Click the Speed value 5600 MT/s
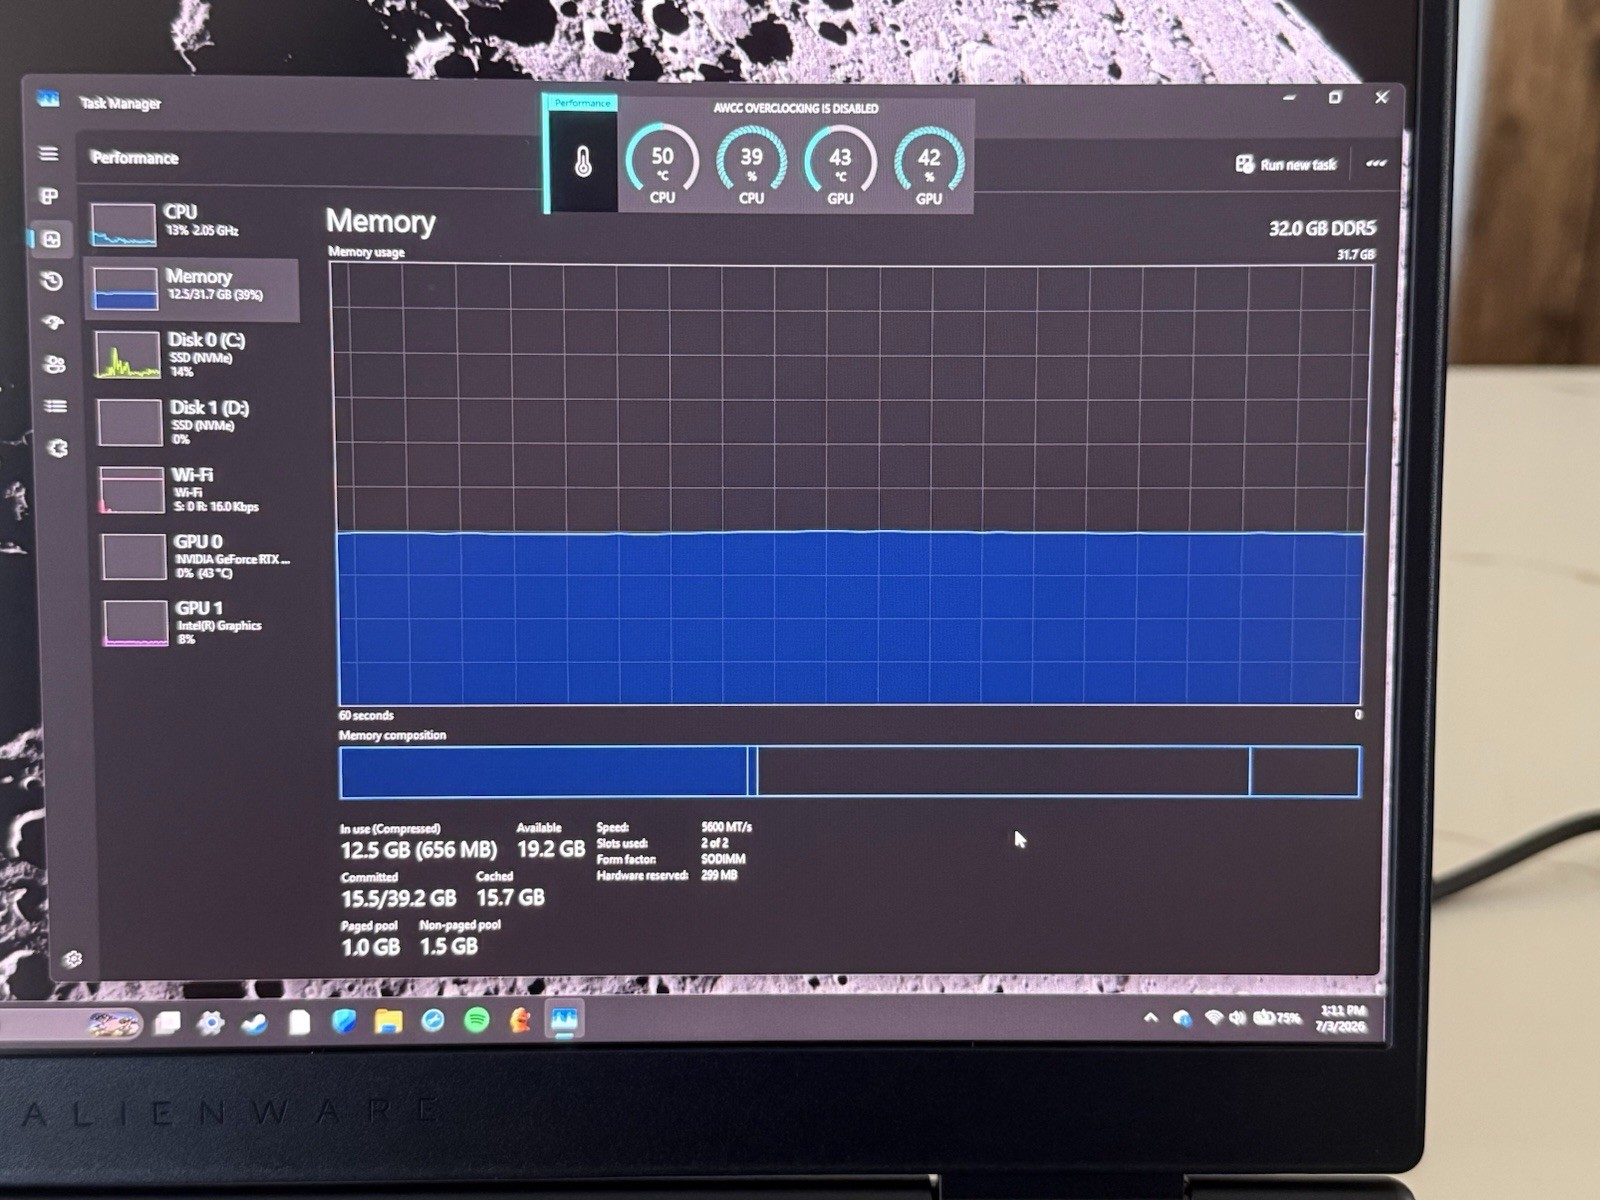Image resolution: width=1600 pixels, height=1200 pixels. [726, 827]
